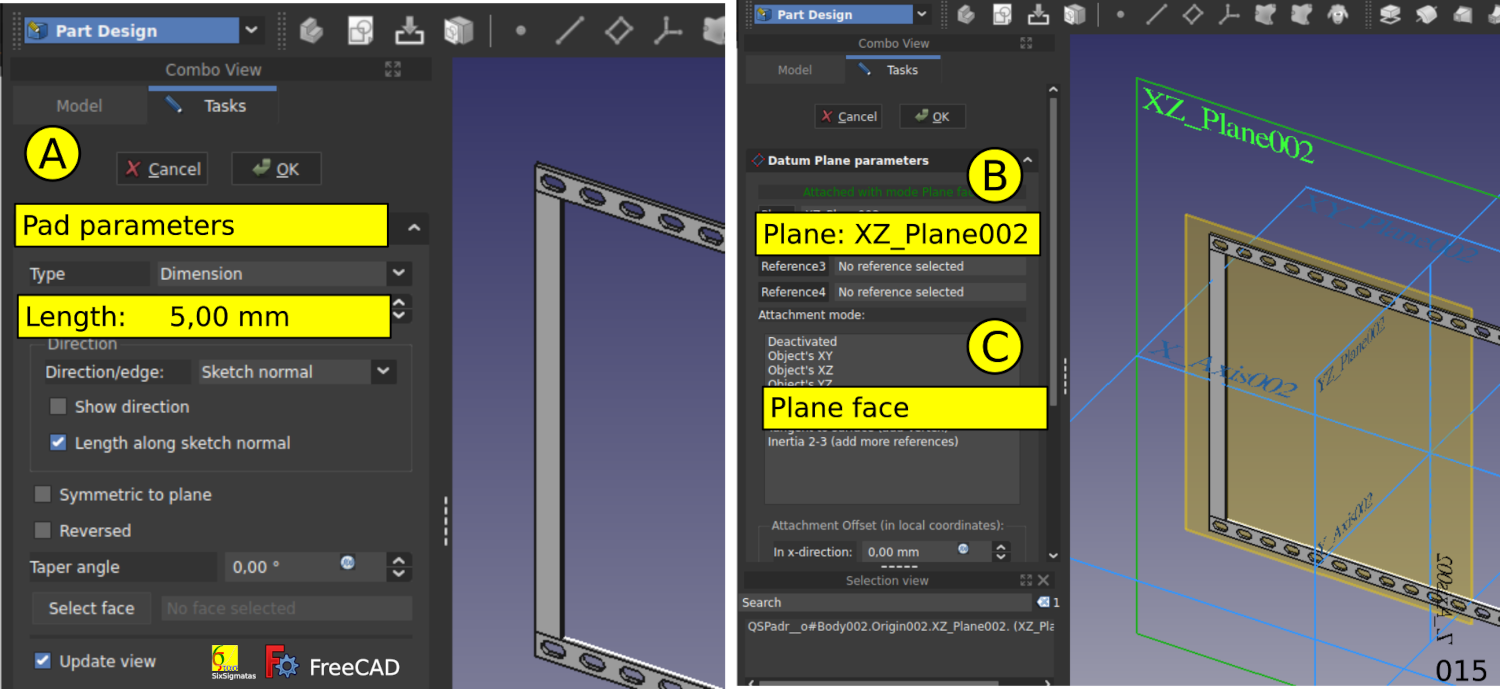Click Map sketch to face icon, left screenshot
Image resolution: width=1500 pixels, height=689 pixels.
(x=458, y=31)
